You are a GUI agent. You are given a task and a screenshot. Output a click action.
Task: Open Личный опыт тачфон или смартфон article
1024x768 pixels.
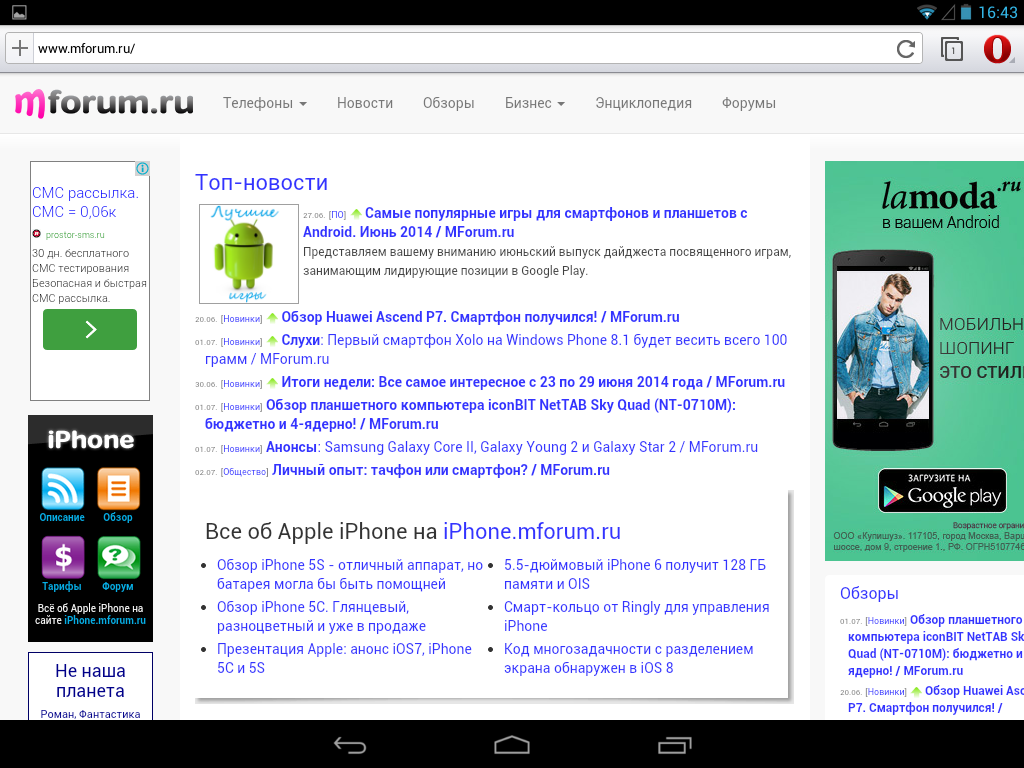pos(441,470)
